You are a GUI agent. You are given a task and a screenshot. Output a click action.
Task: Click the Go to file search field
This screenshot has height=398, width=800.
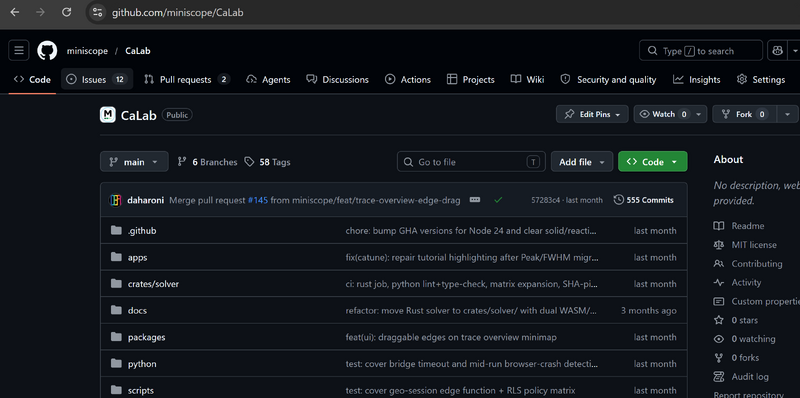pos(471,162)
